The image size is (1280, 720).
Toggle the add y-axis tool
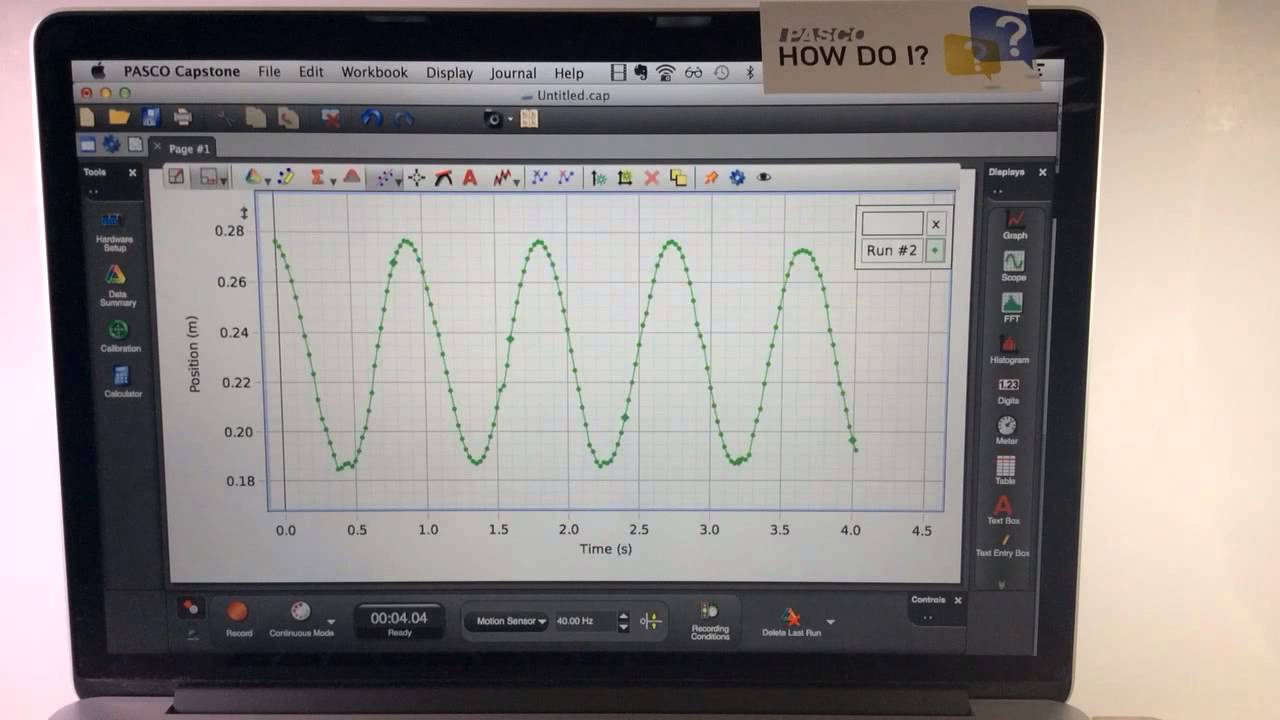(x=598, y=178)
